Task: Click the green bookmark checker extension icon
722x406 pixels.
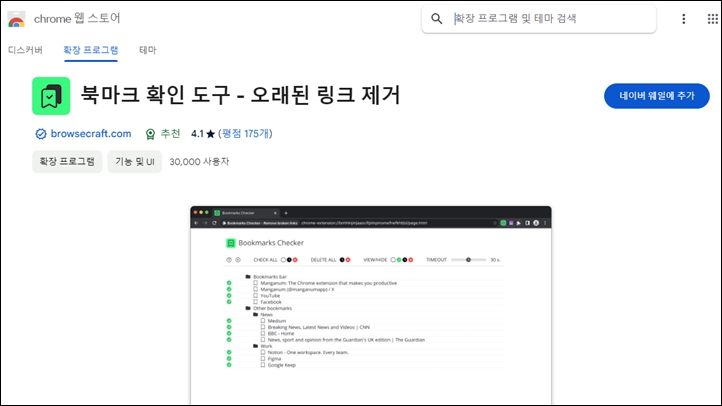Action: click(51, 96)
